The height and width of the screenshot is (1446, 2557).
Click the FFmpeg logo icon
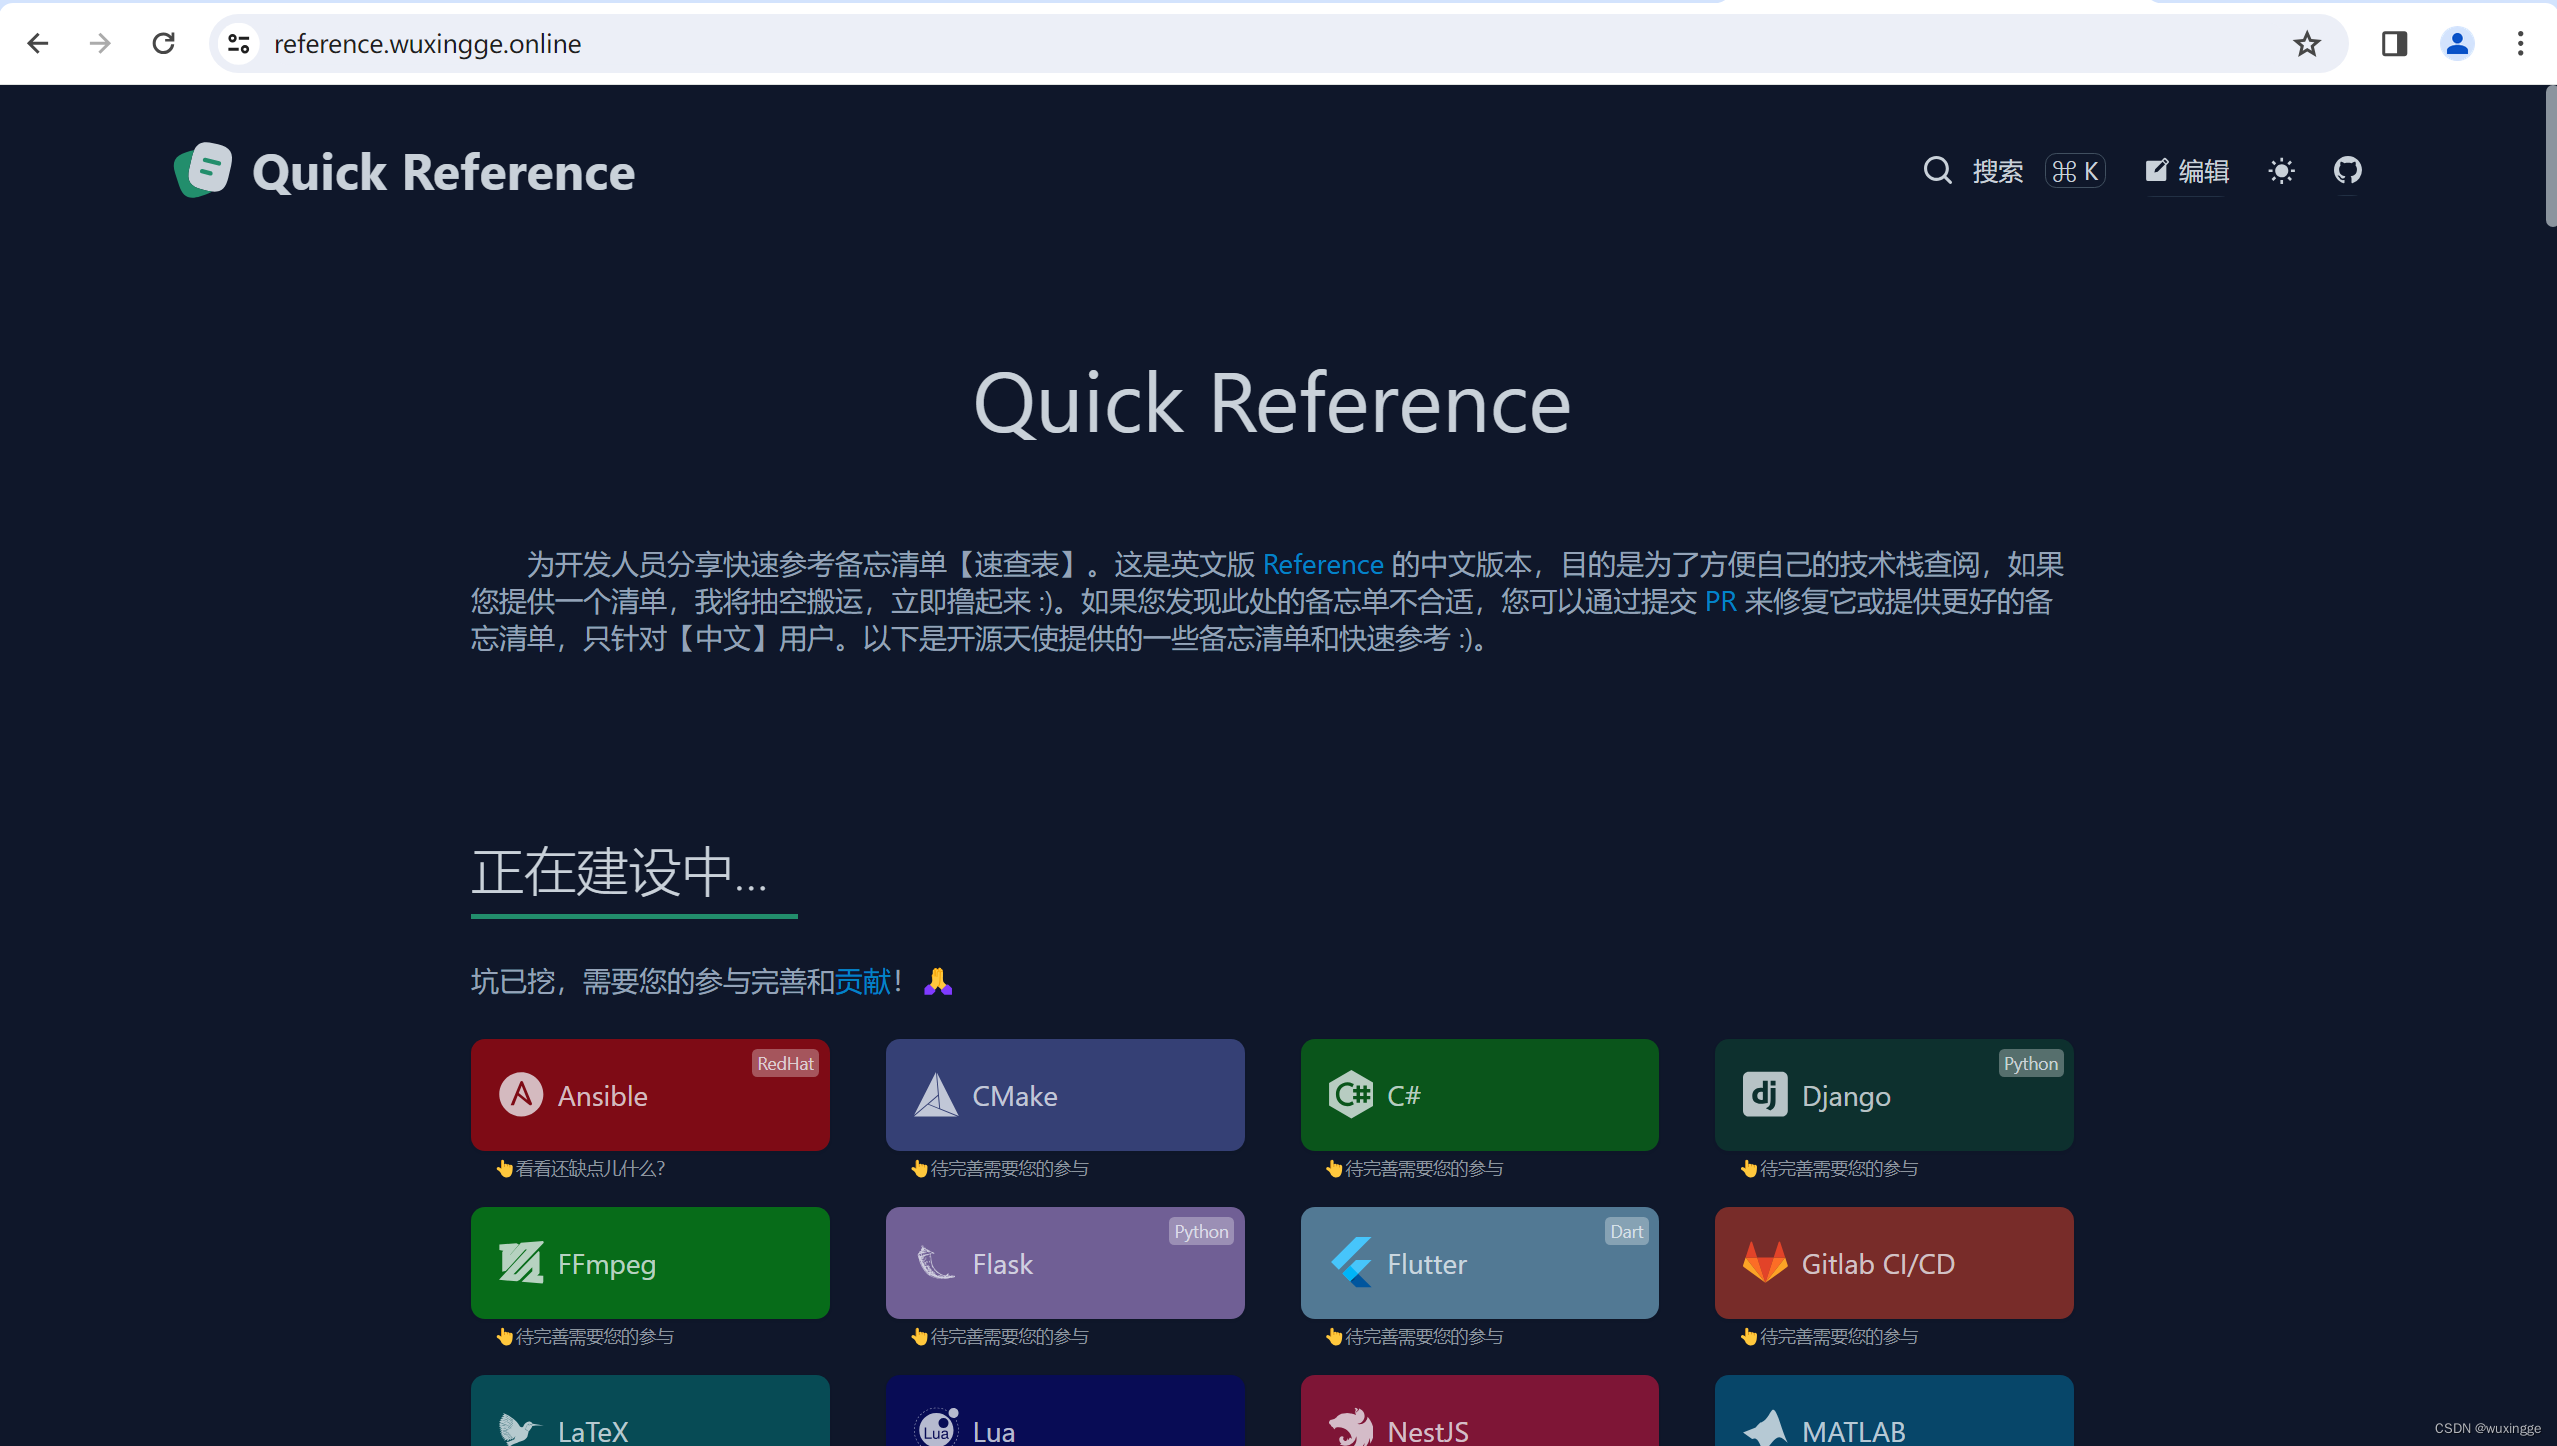click(521, 1263)
